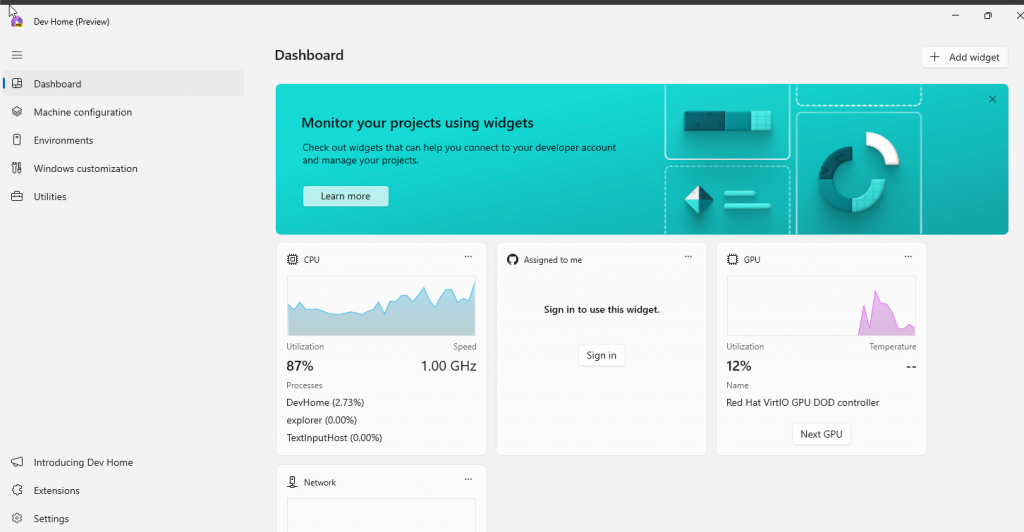The height and width of the screenshot is (532, 1024).
Task: Click the GPU utilization graph
Action: pos(822,305)
